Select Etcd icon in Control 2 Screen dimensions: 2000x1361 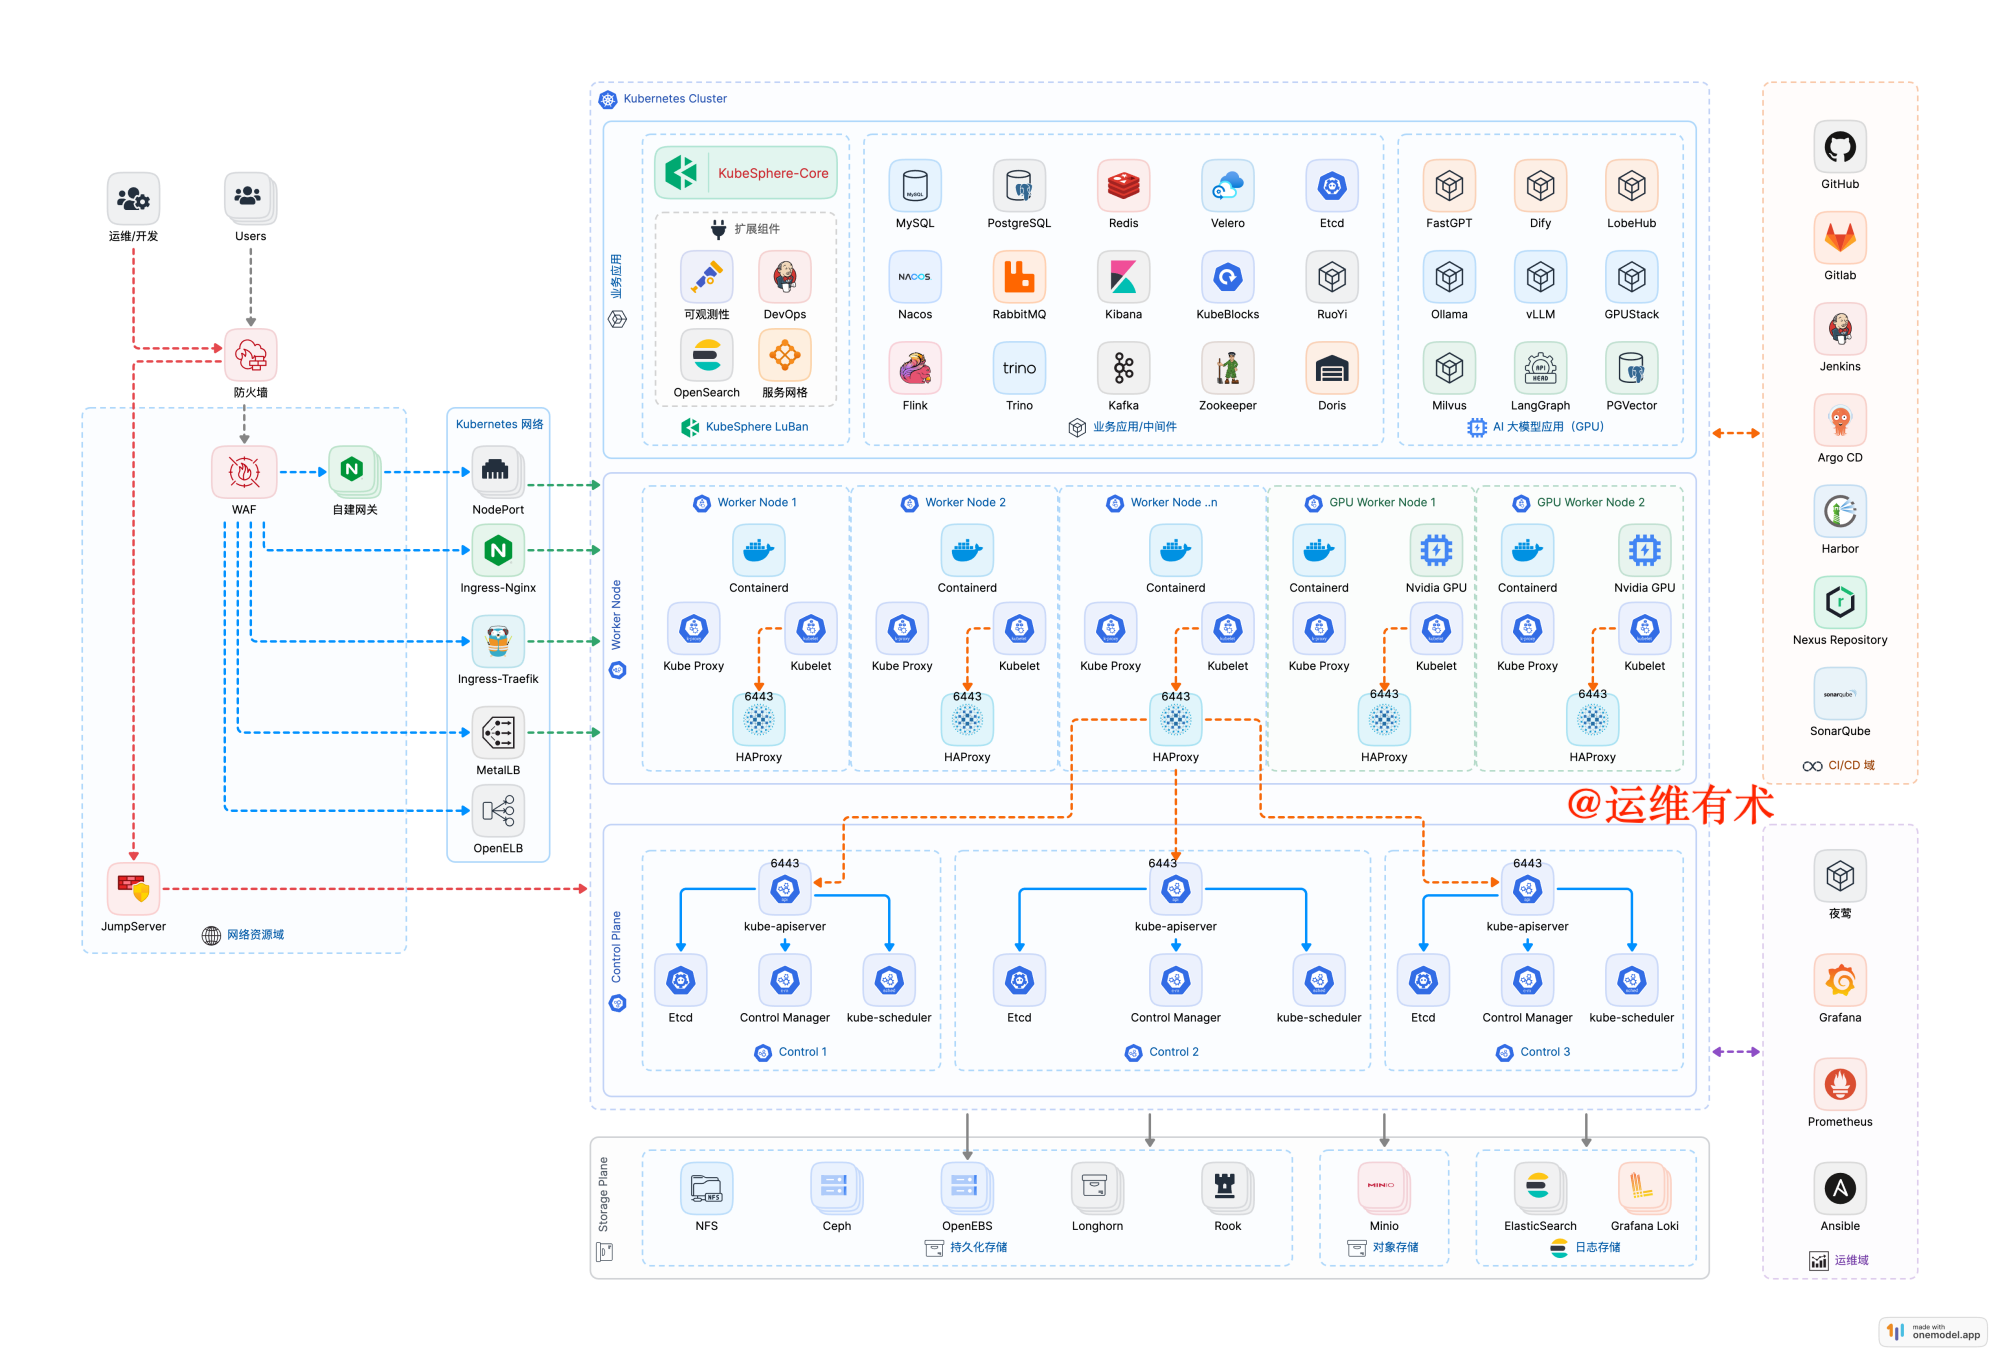tap(1019, 980)
